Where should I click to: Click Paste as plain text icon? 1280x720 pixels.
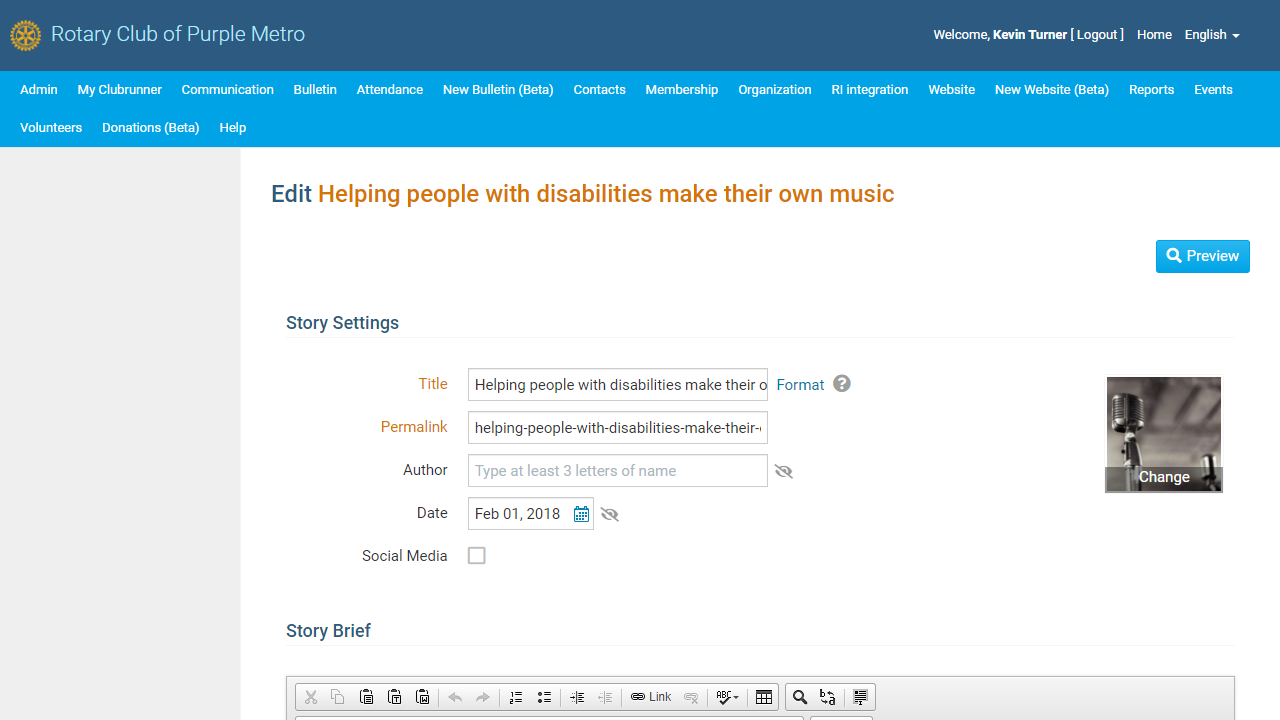pos(394,697)
